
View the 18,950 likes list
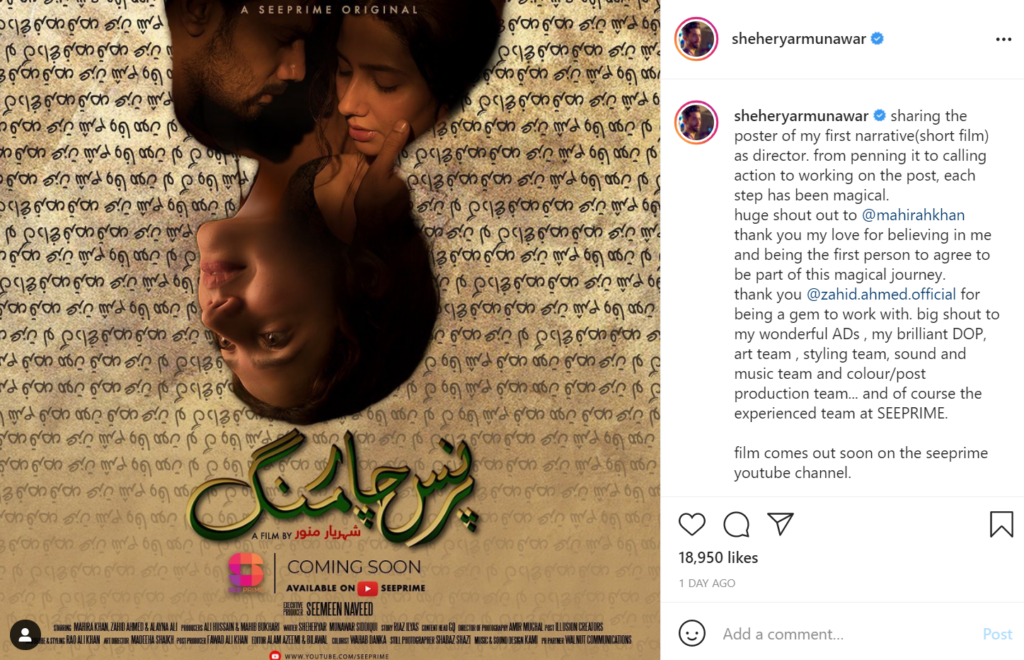(x=718, y=558)
